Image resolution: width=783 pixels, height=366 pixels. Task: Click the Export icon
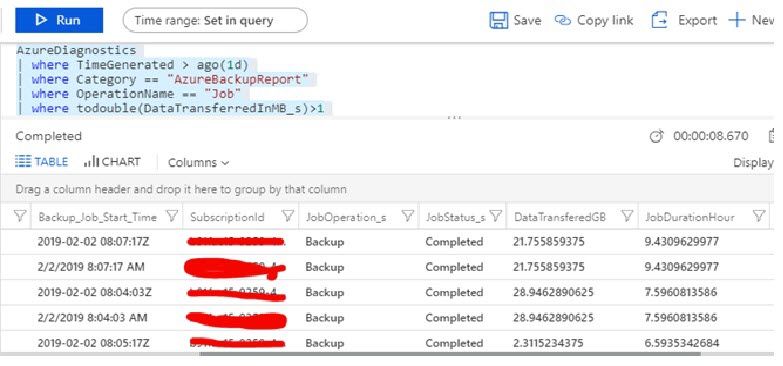point(659,20)
